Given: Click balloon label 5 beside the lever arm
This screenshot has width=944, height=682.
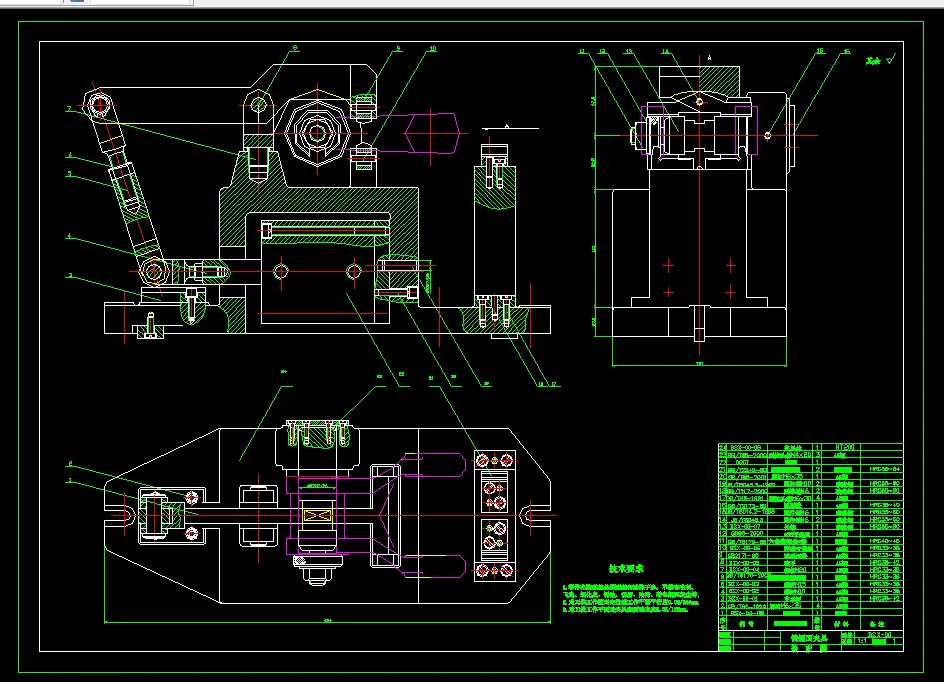Looking at the screenshot, I should click(69, 174).
